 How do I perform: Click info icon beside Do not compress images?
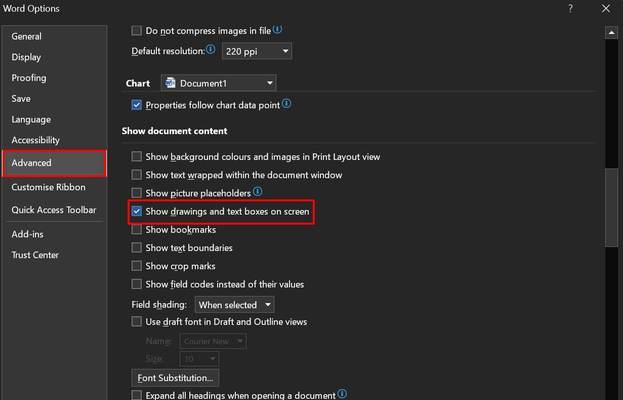[x=277, y=29]
